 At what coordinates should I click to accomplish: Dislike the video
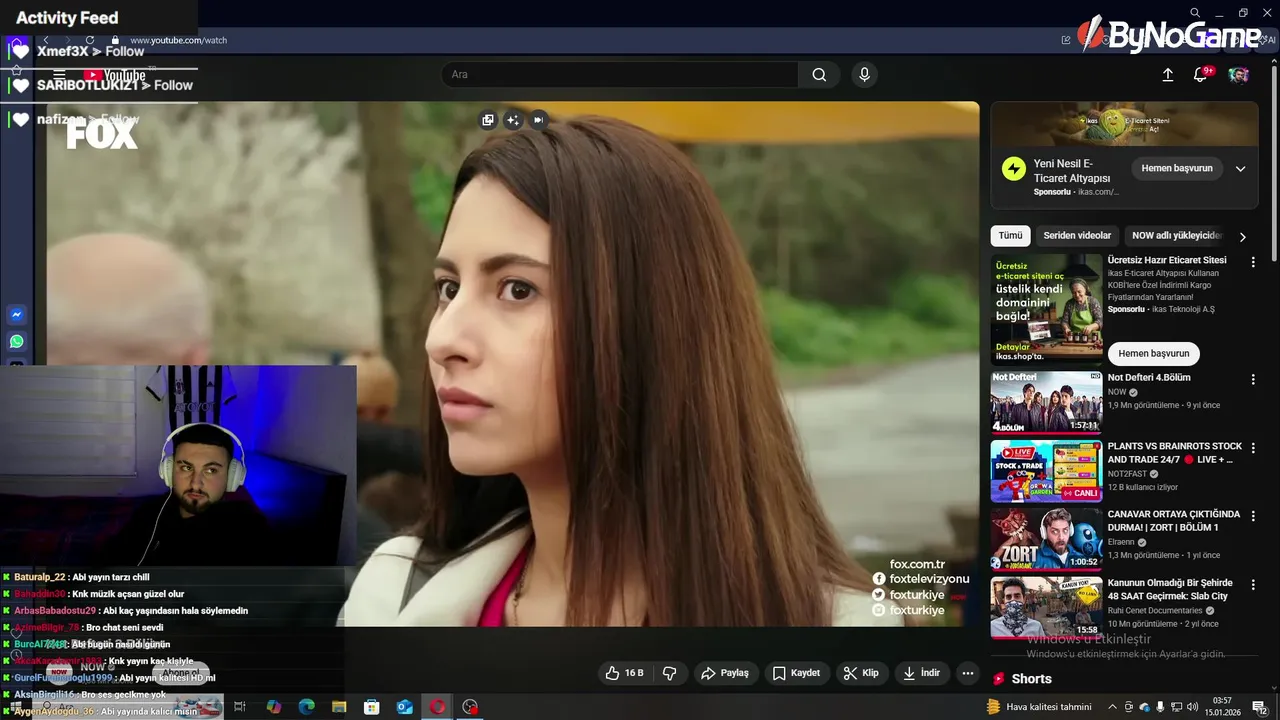(670, 673)
